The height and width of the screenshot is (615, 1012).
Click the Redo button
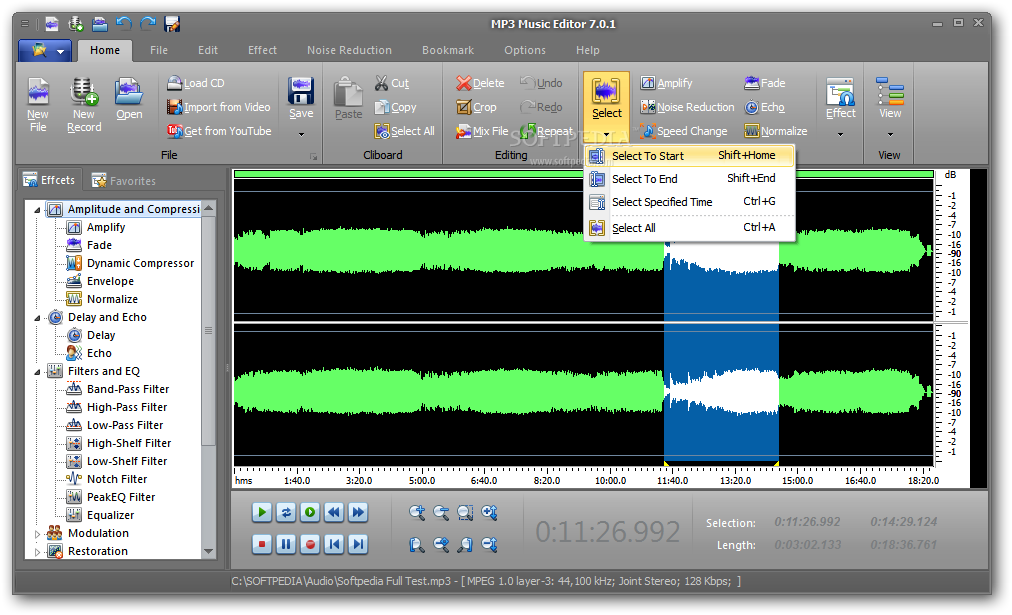pyautogui.click(x=541, y=107)
